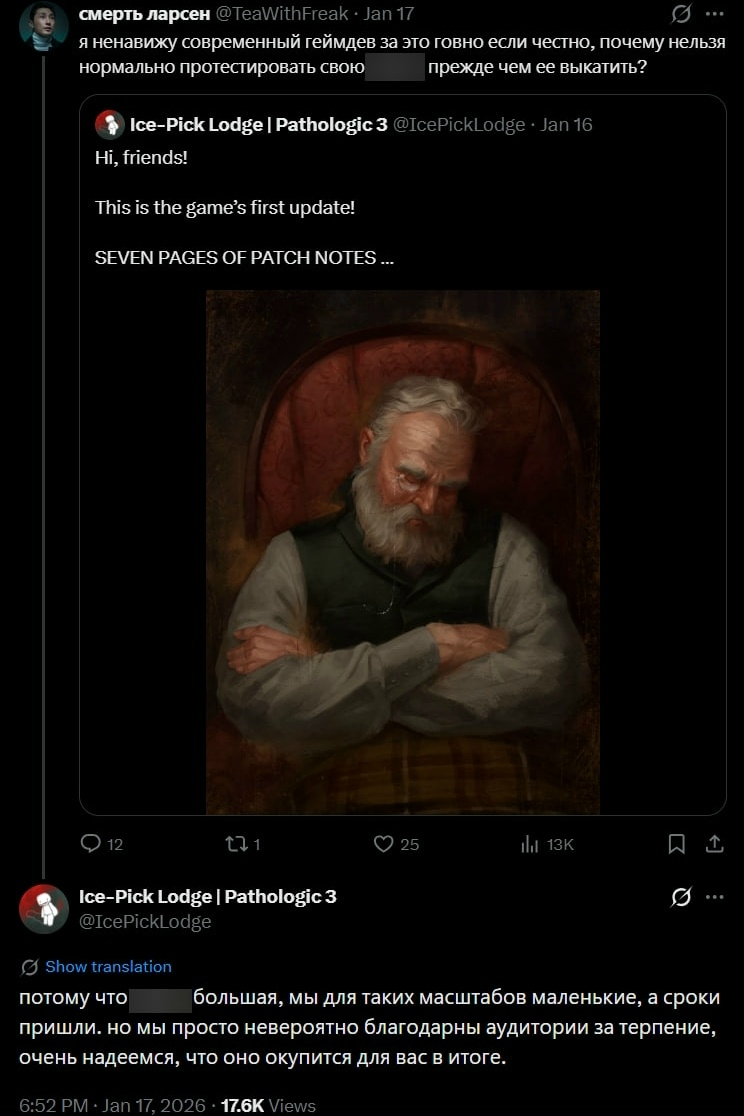Like the tweet with 25 likes
Image resolution: width=744 pixels, height=1116 pixels.
pyautogui.click(x=383, y=844)
